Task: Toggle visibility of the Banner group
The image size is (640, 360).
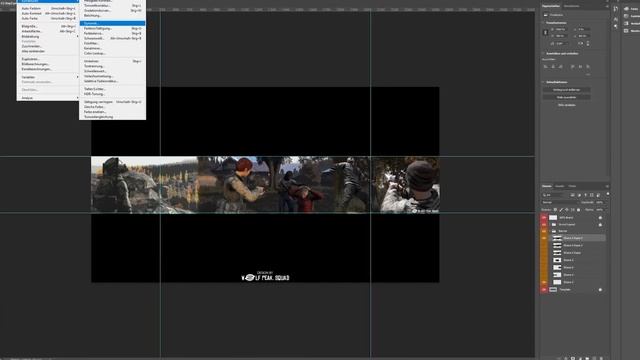Action: coord(544,231)
